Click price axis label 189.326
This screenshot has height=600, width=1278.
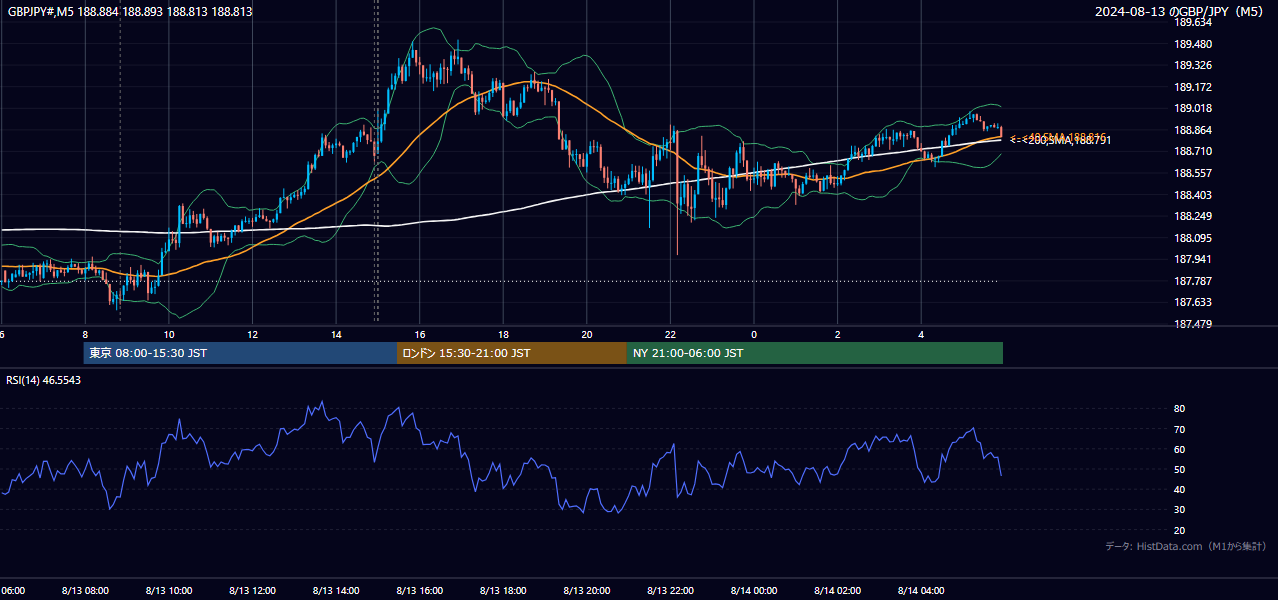[x=1192, y=65]
